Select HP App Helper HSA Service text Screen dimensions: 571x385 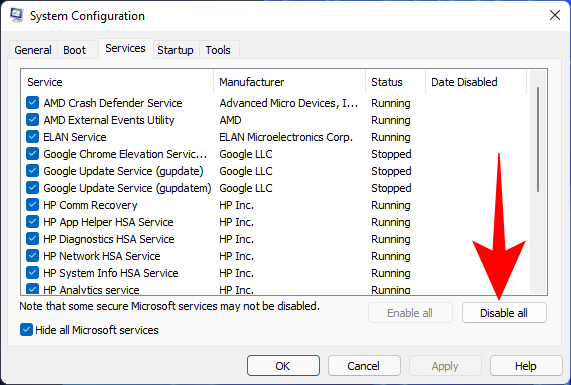click(x=109, y=222)
